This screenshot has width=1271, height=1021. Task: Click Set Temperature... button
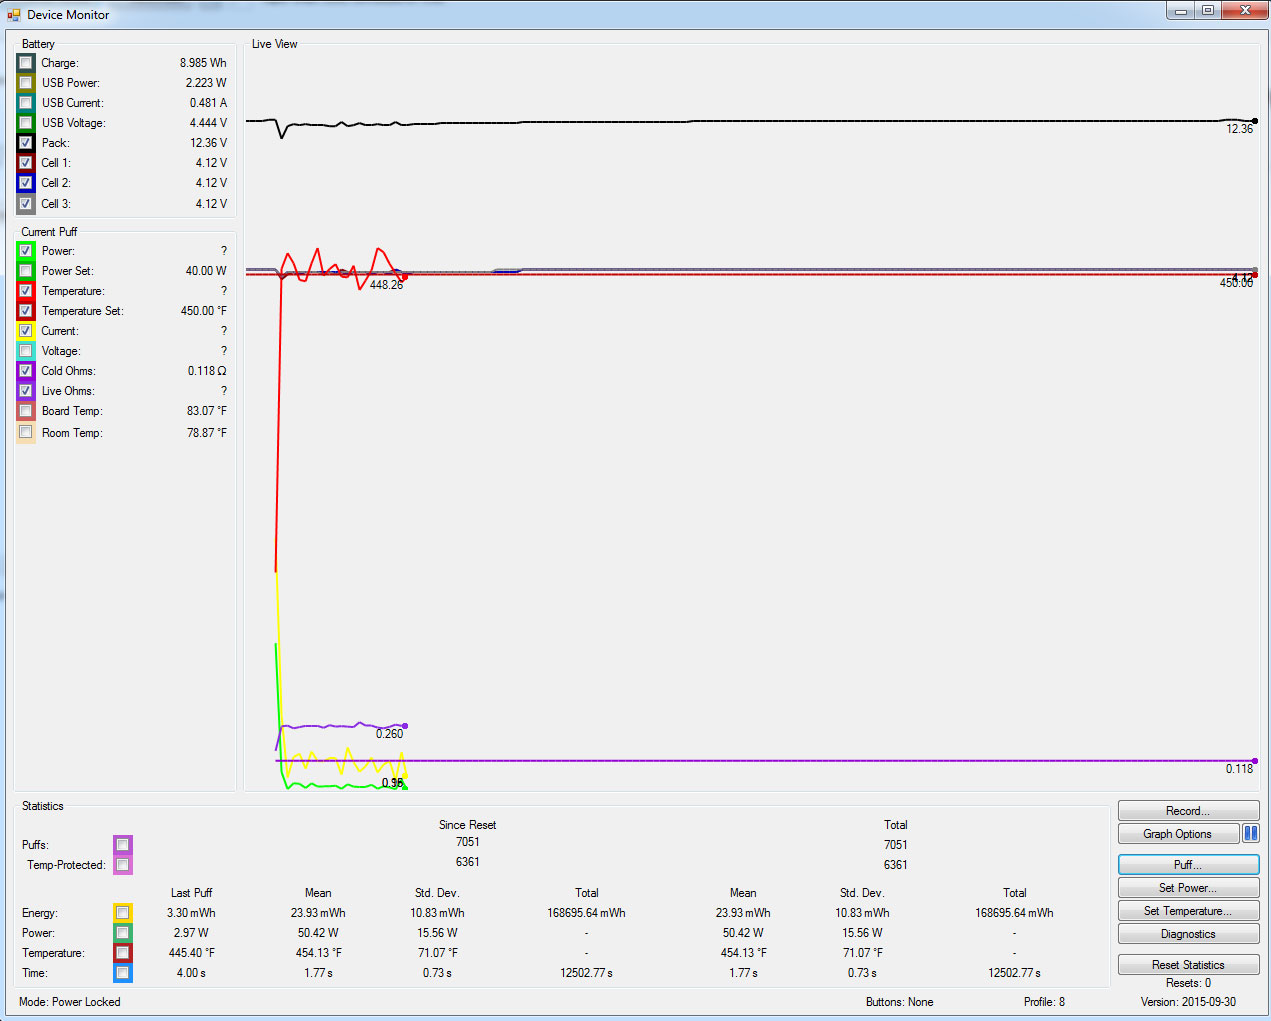coord(1187,911)
